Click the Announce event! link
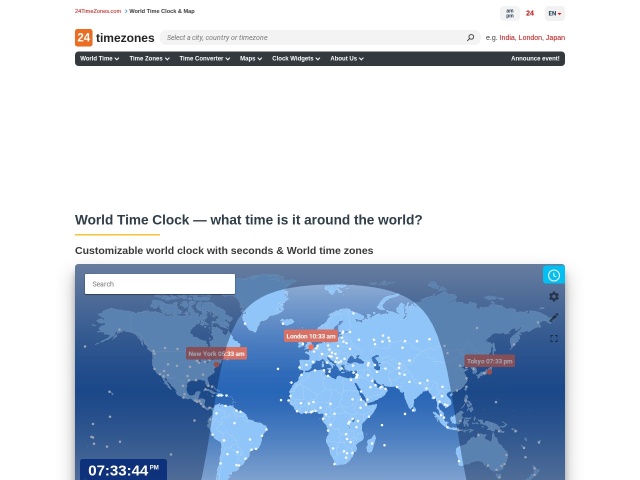Screen dimensions: 640x480 [x=535, y=58]
